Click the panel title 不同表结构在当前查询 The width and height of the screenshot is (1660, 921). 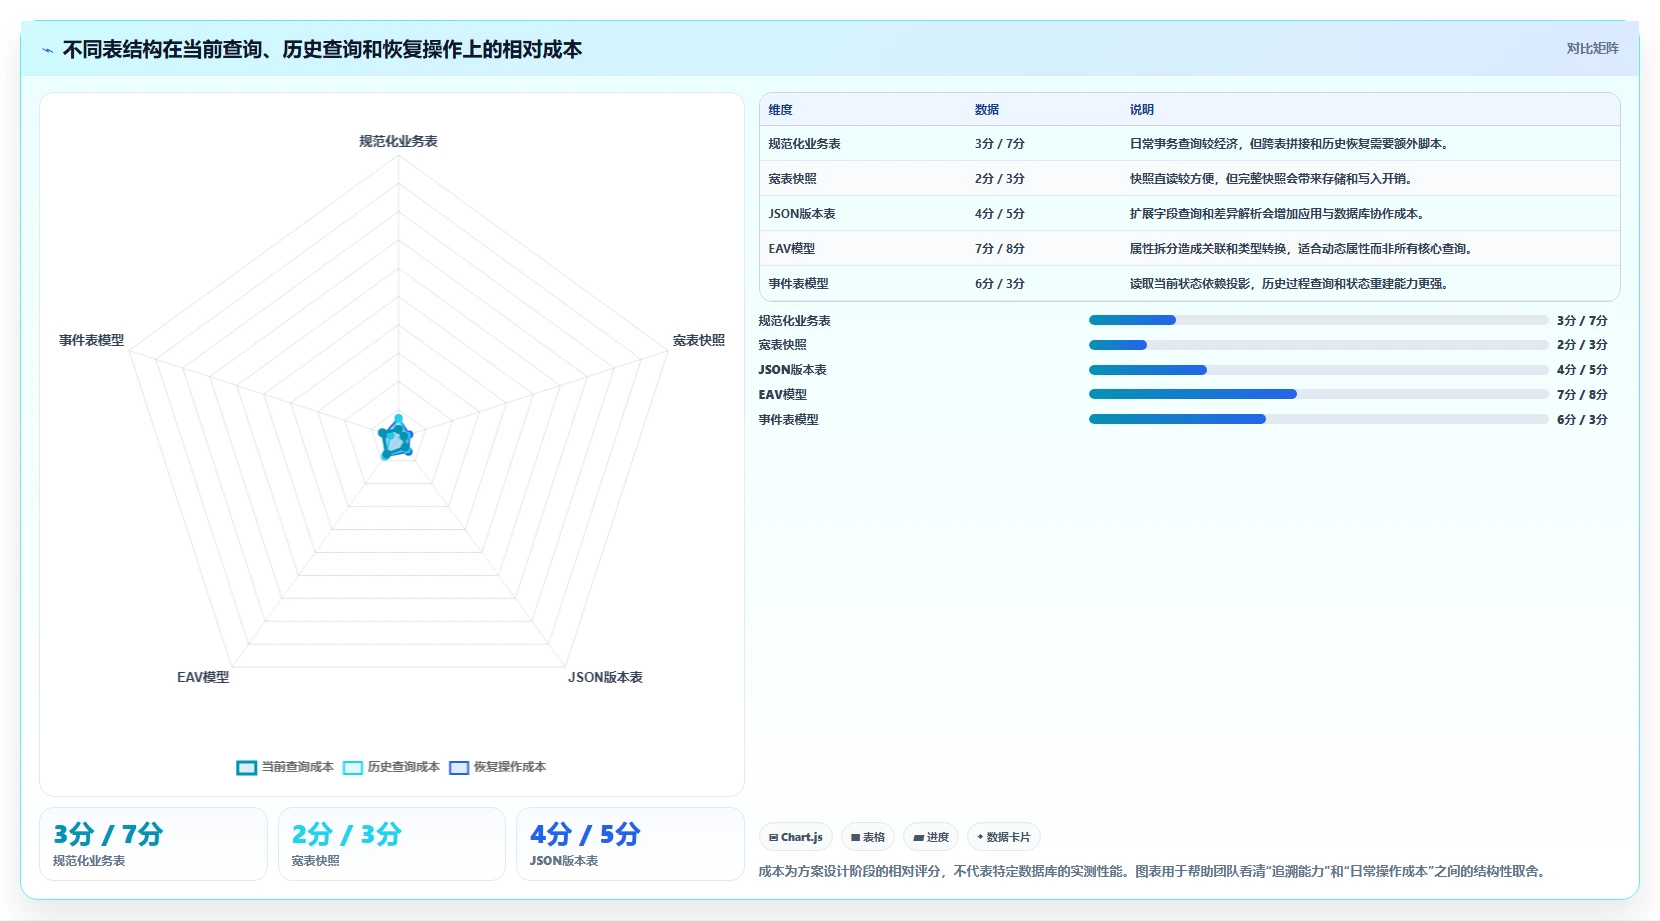coord(322,49)
